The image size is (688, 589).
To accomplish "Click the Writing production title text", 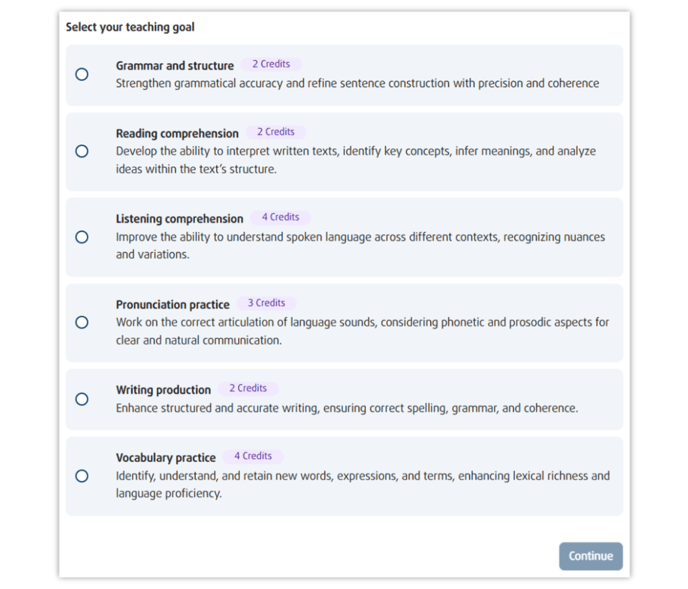I will pyautogui.click(x=163, y=390).
